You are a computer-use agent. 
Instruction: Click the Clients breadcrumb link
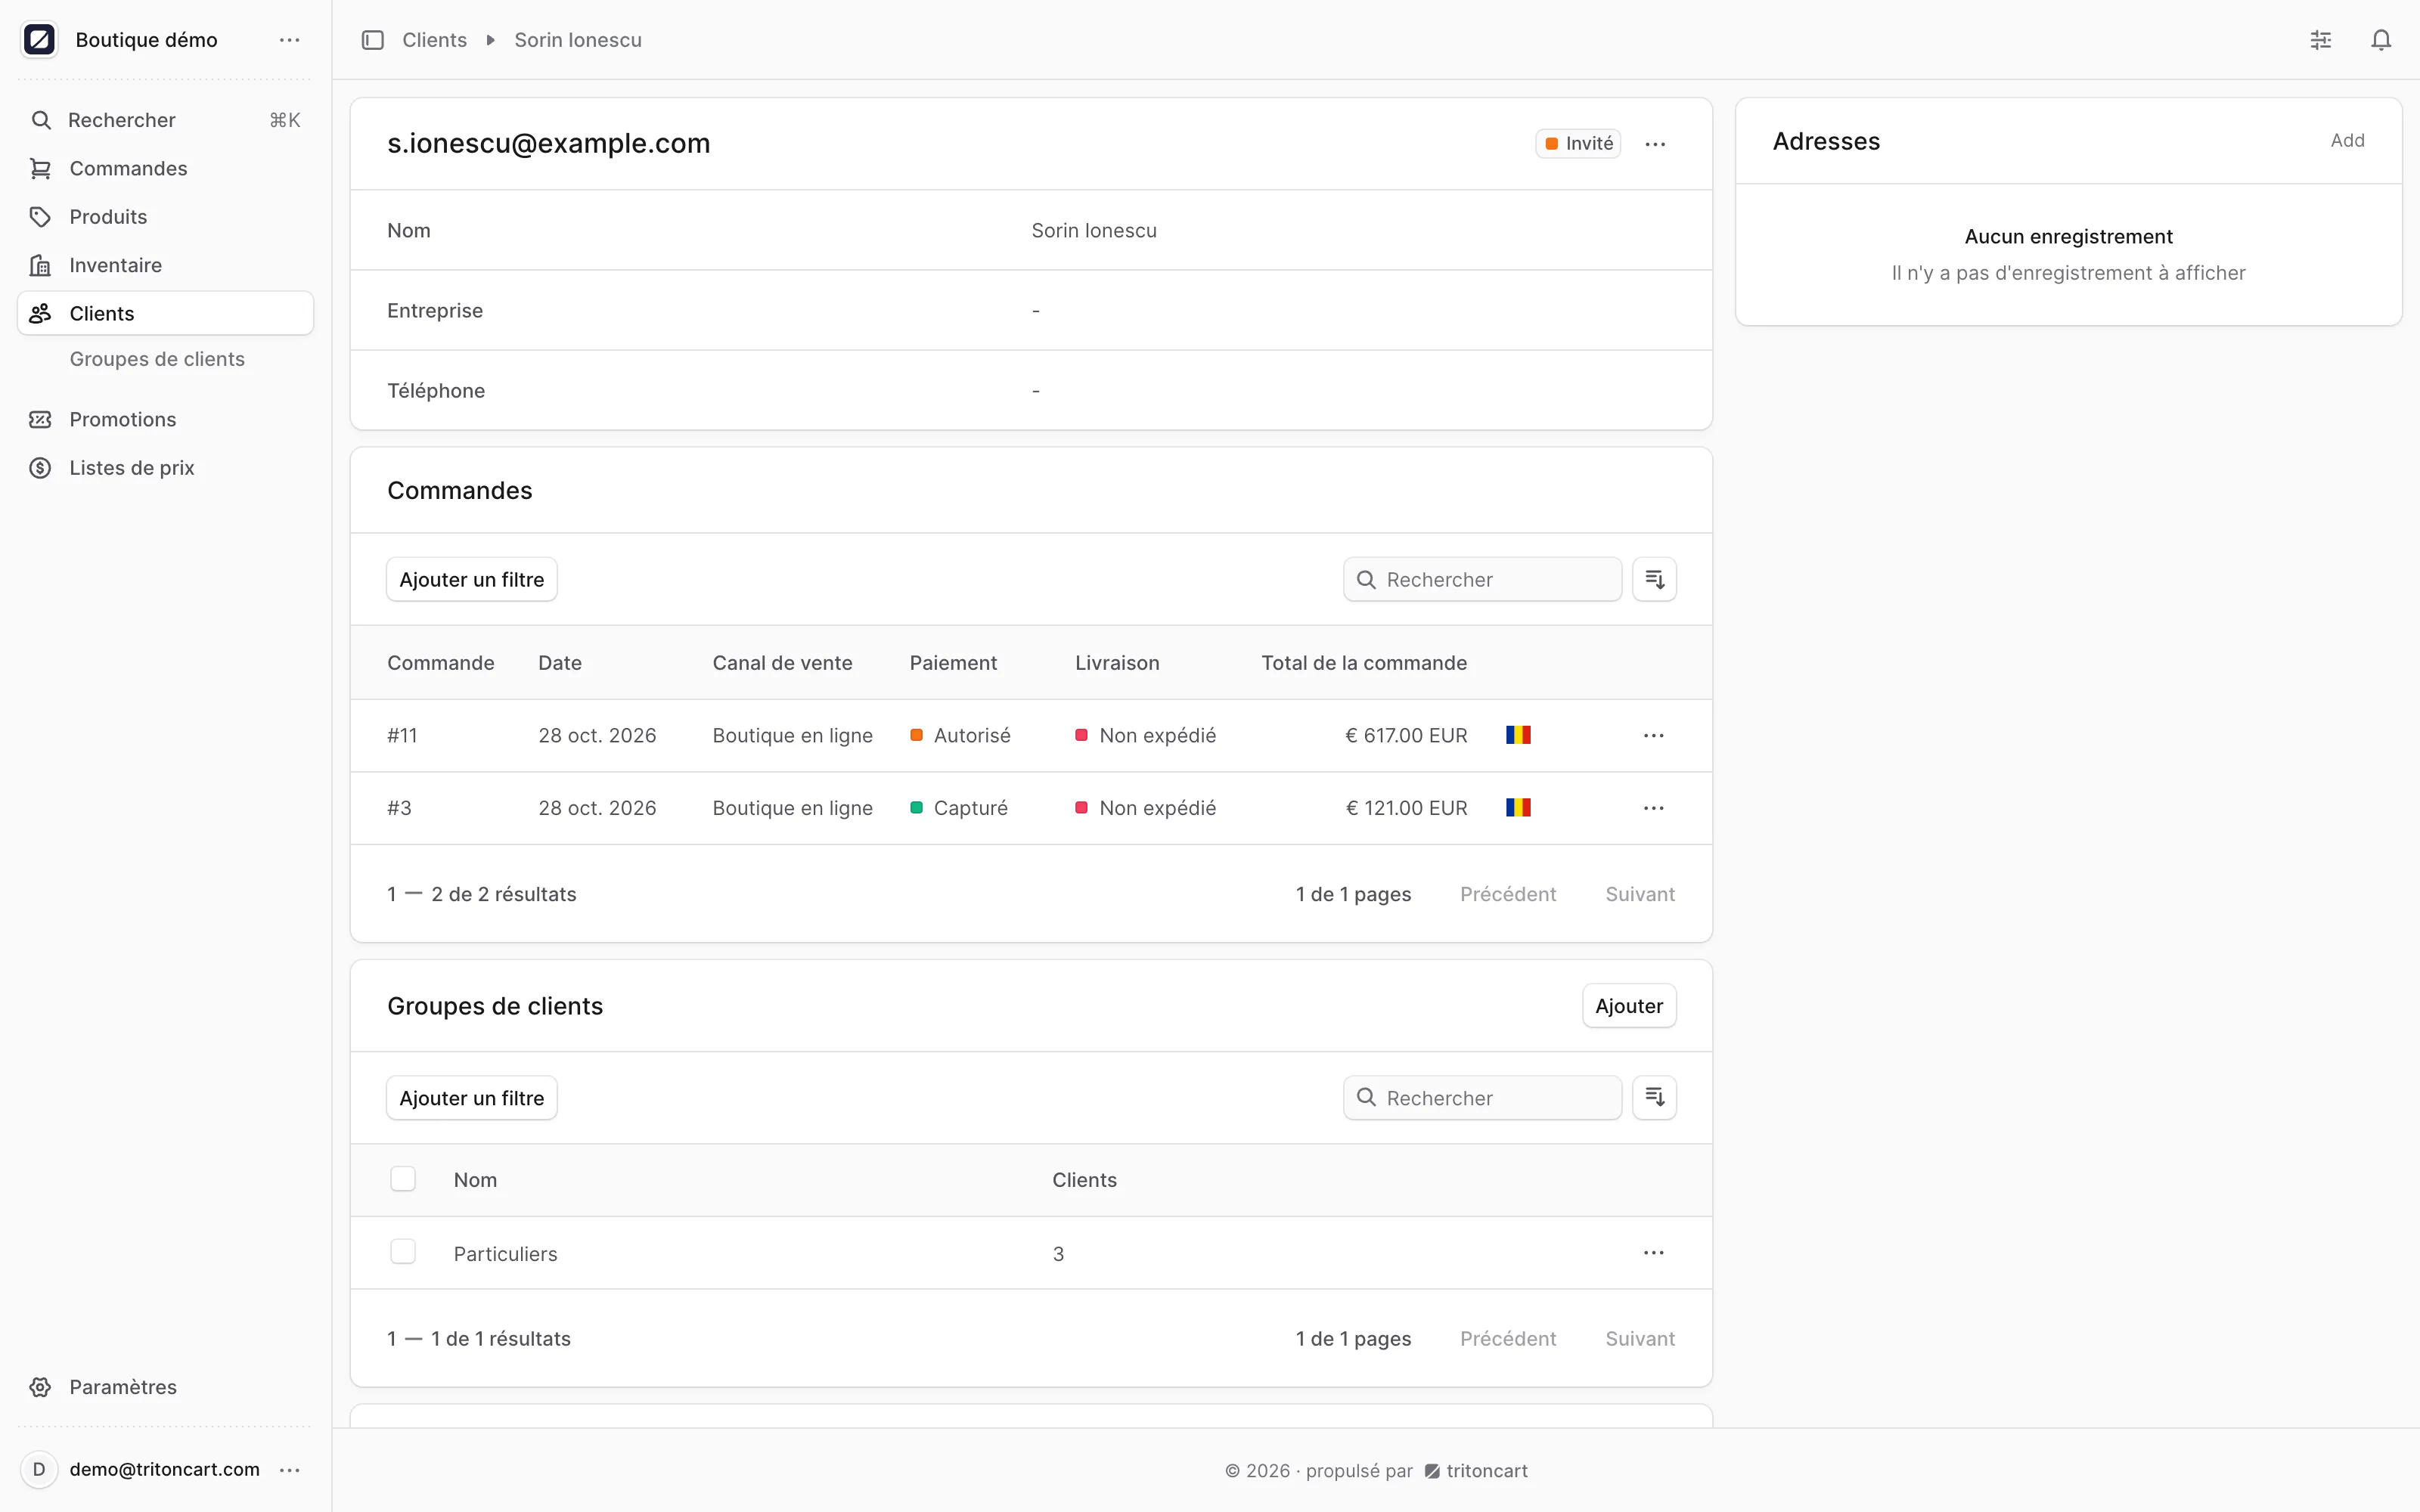tap(434, 40)
